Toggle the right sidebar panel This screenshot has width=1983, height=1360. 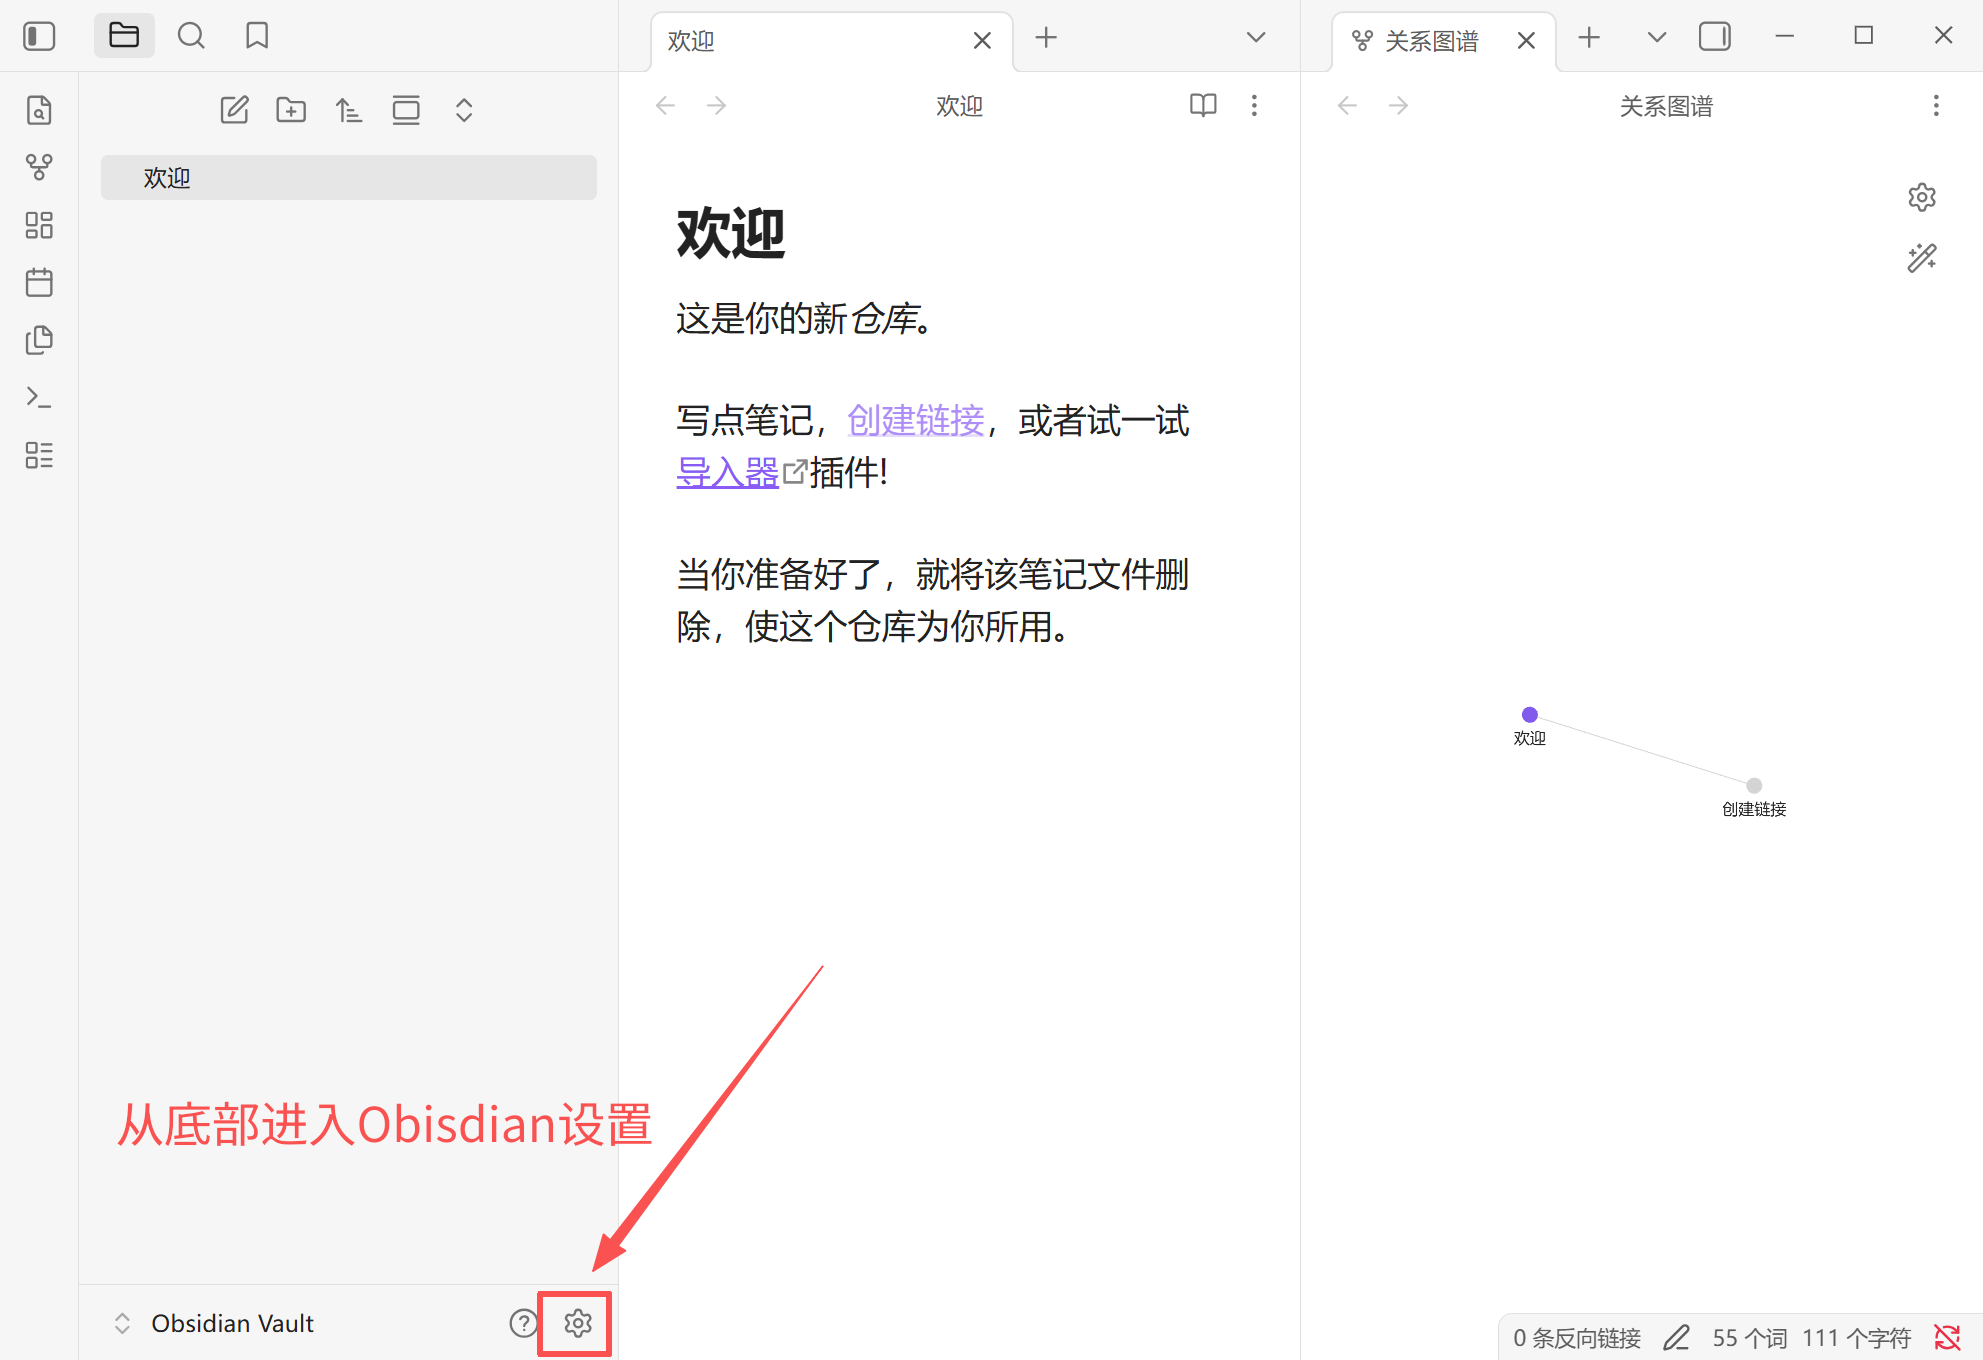point(1715,37)
